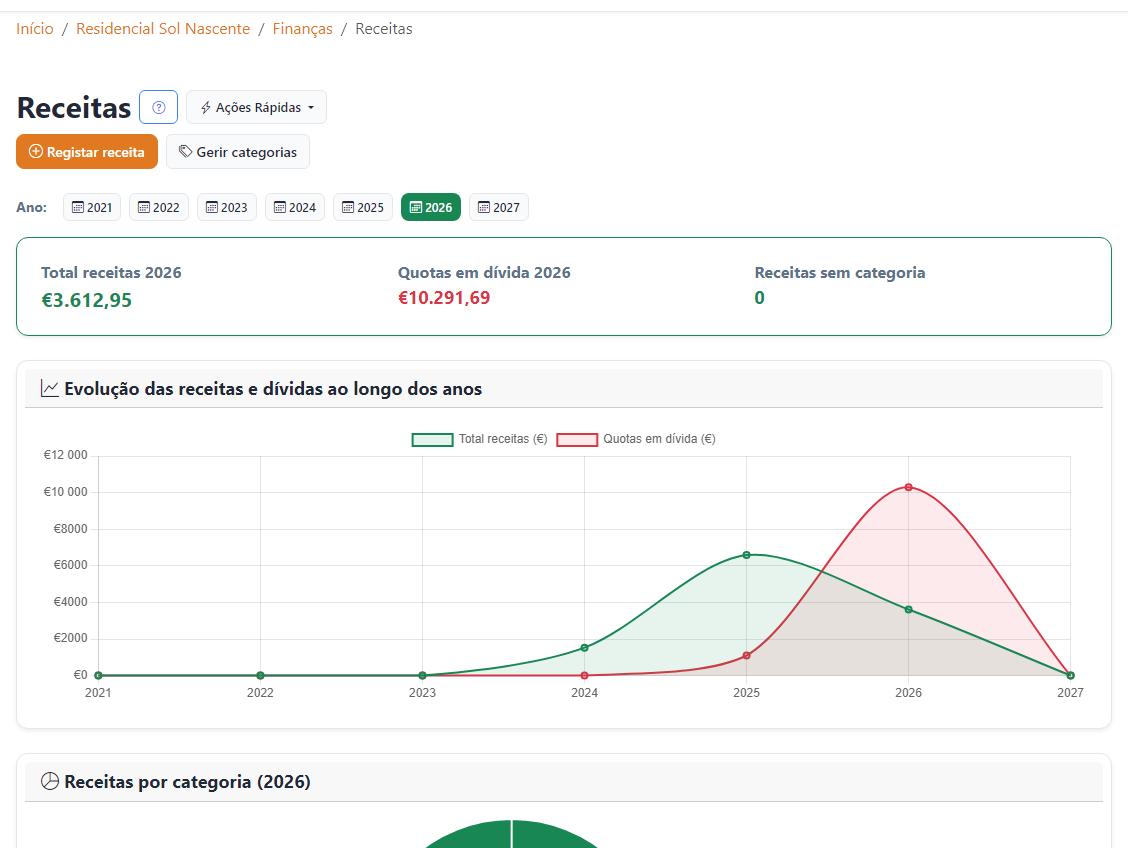
Task: Click the 2024 green receitas data point
Action: click(x=585, y=648)
